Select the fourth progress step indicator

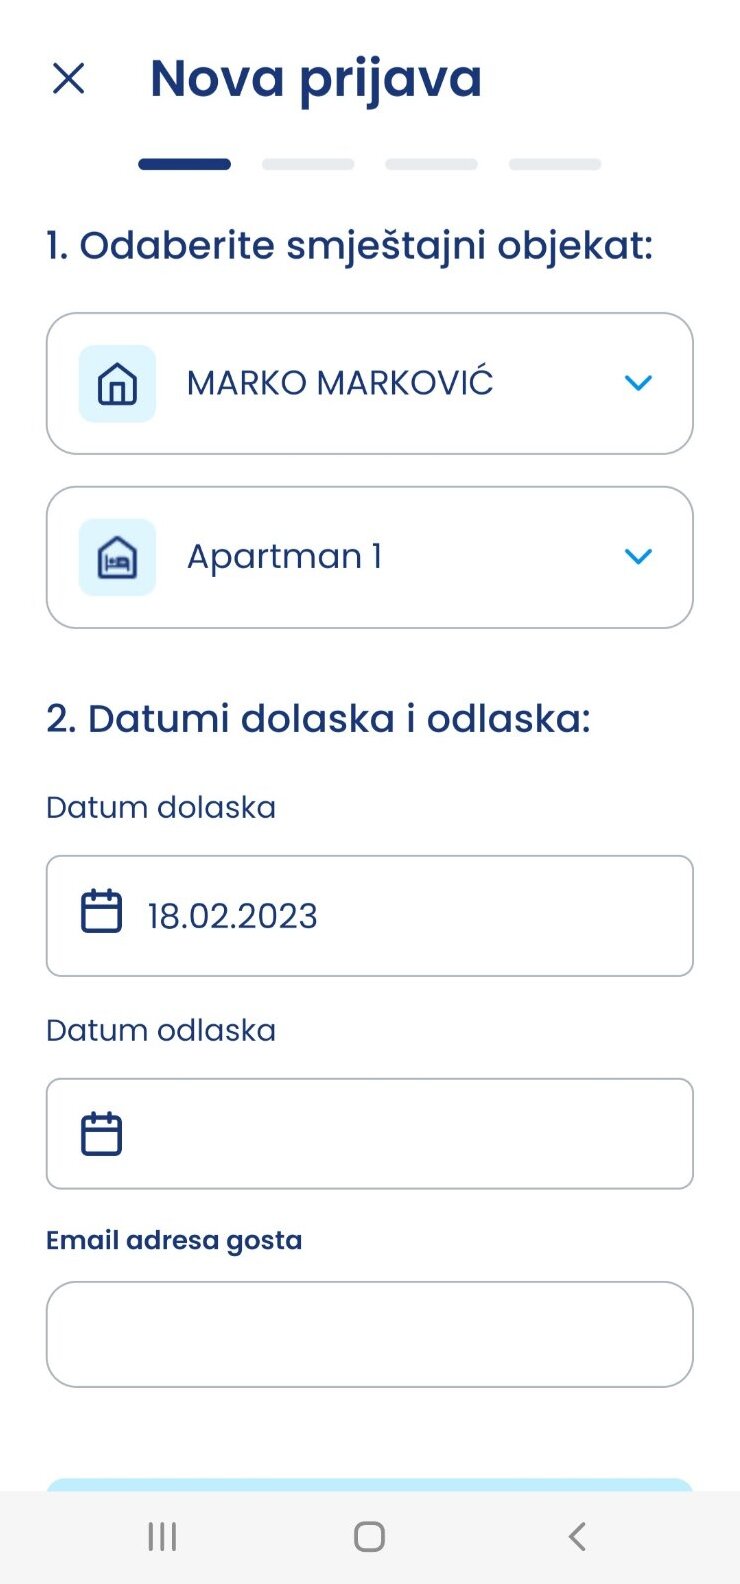(x=555, y=164)
